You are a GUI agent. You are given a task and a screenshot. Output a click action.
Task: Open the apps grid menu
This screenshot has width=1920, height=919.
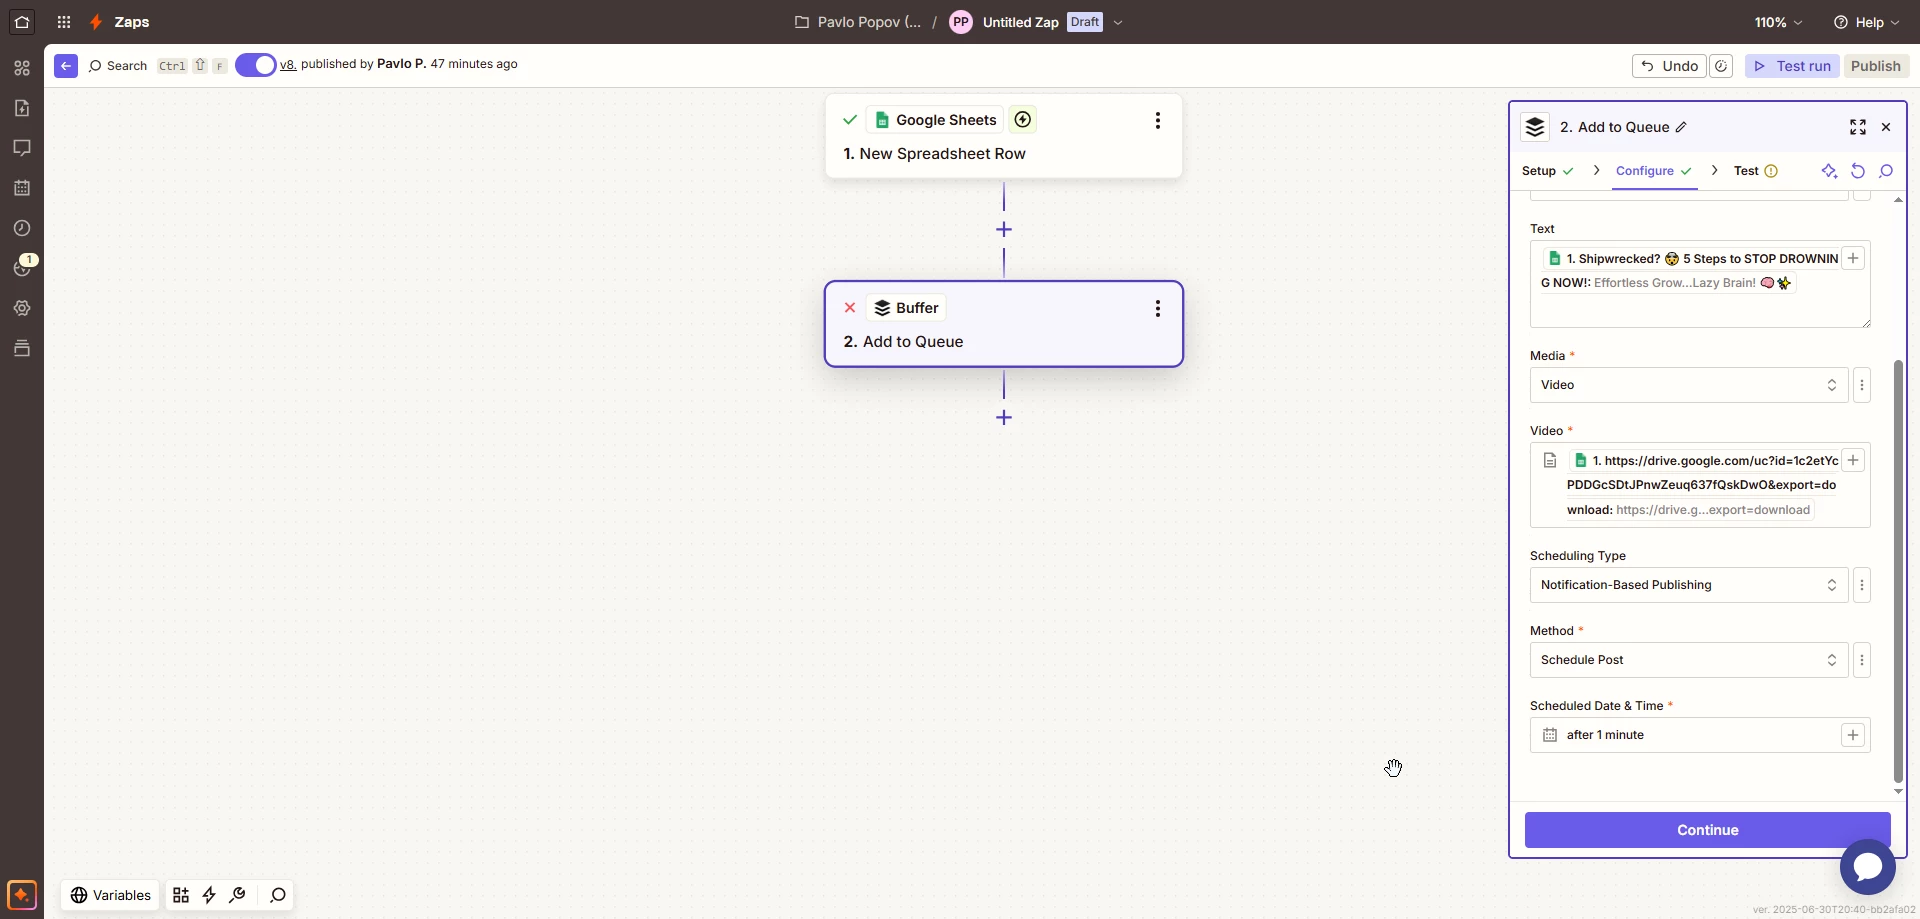pos(64,22)
